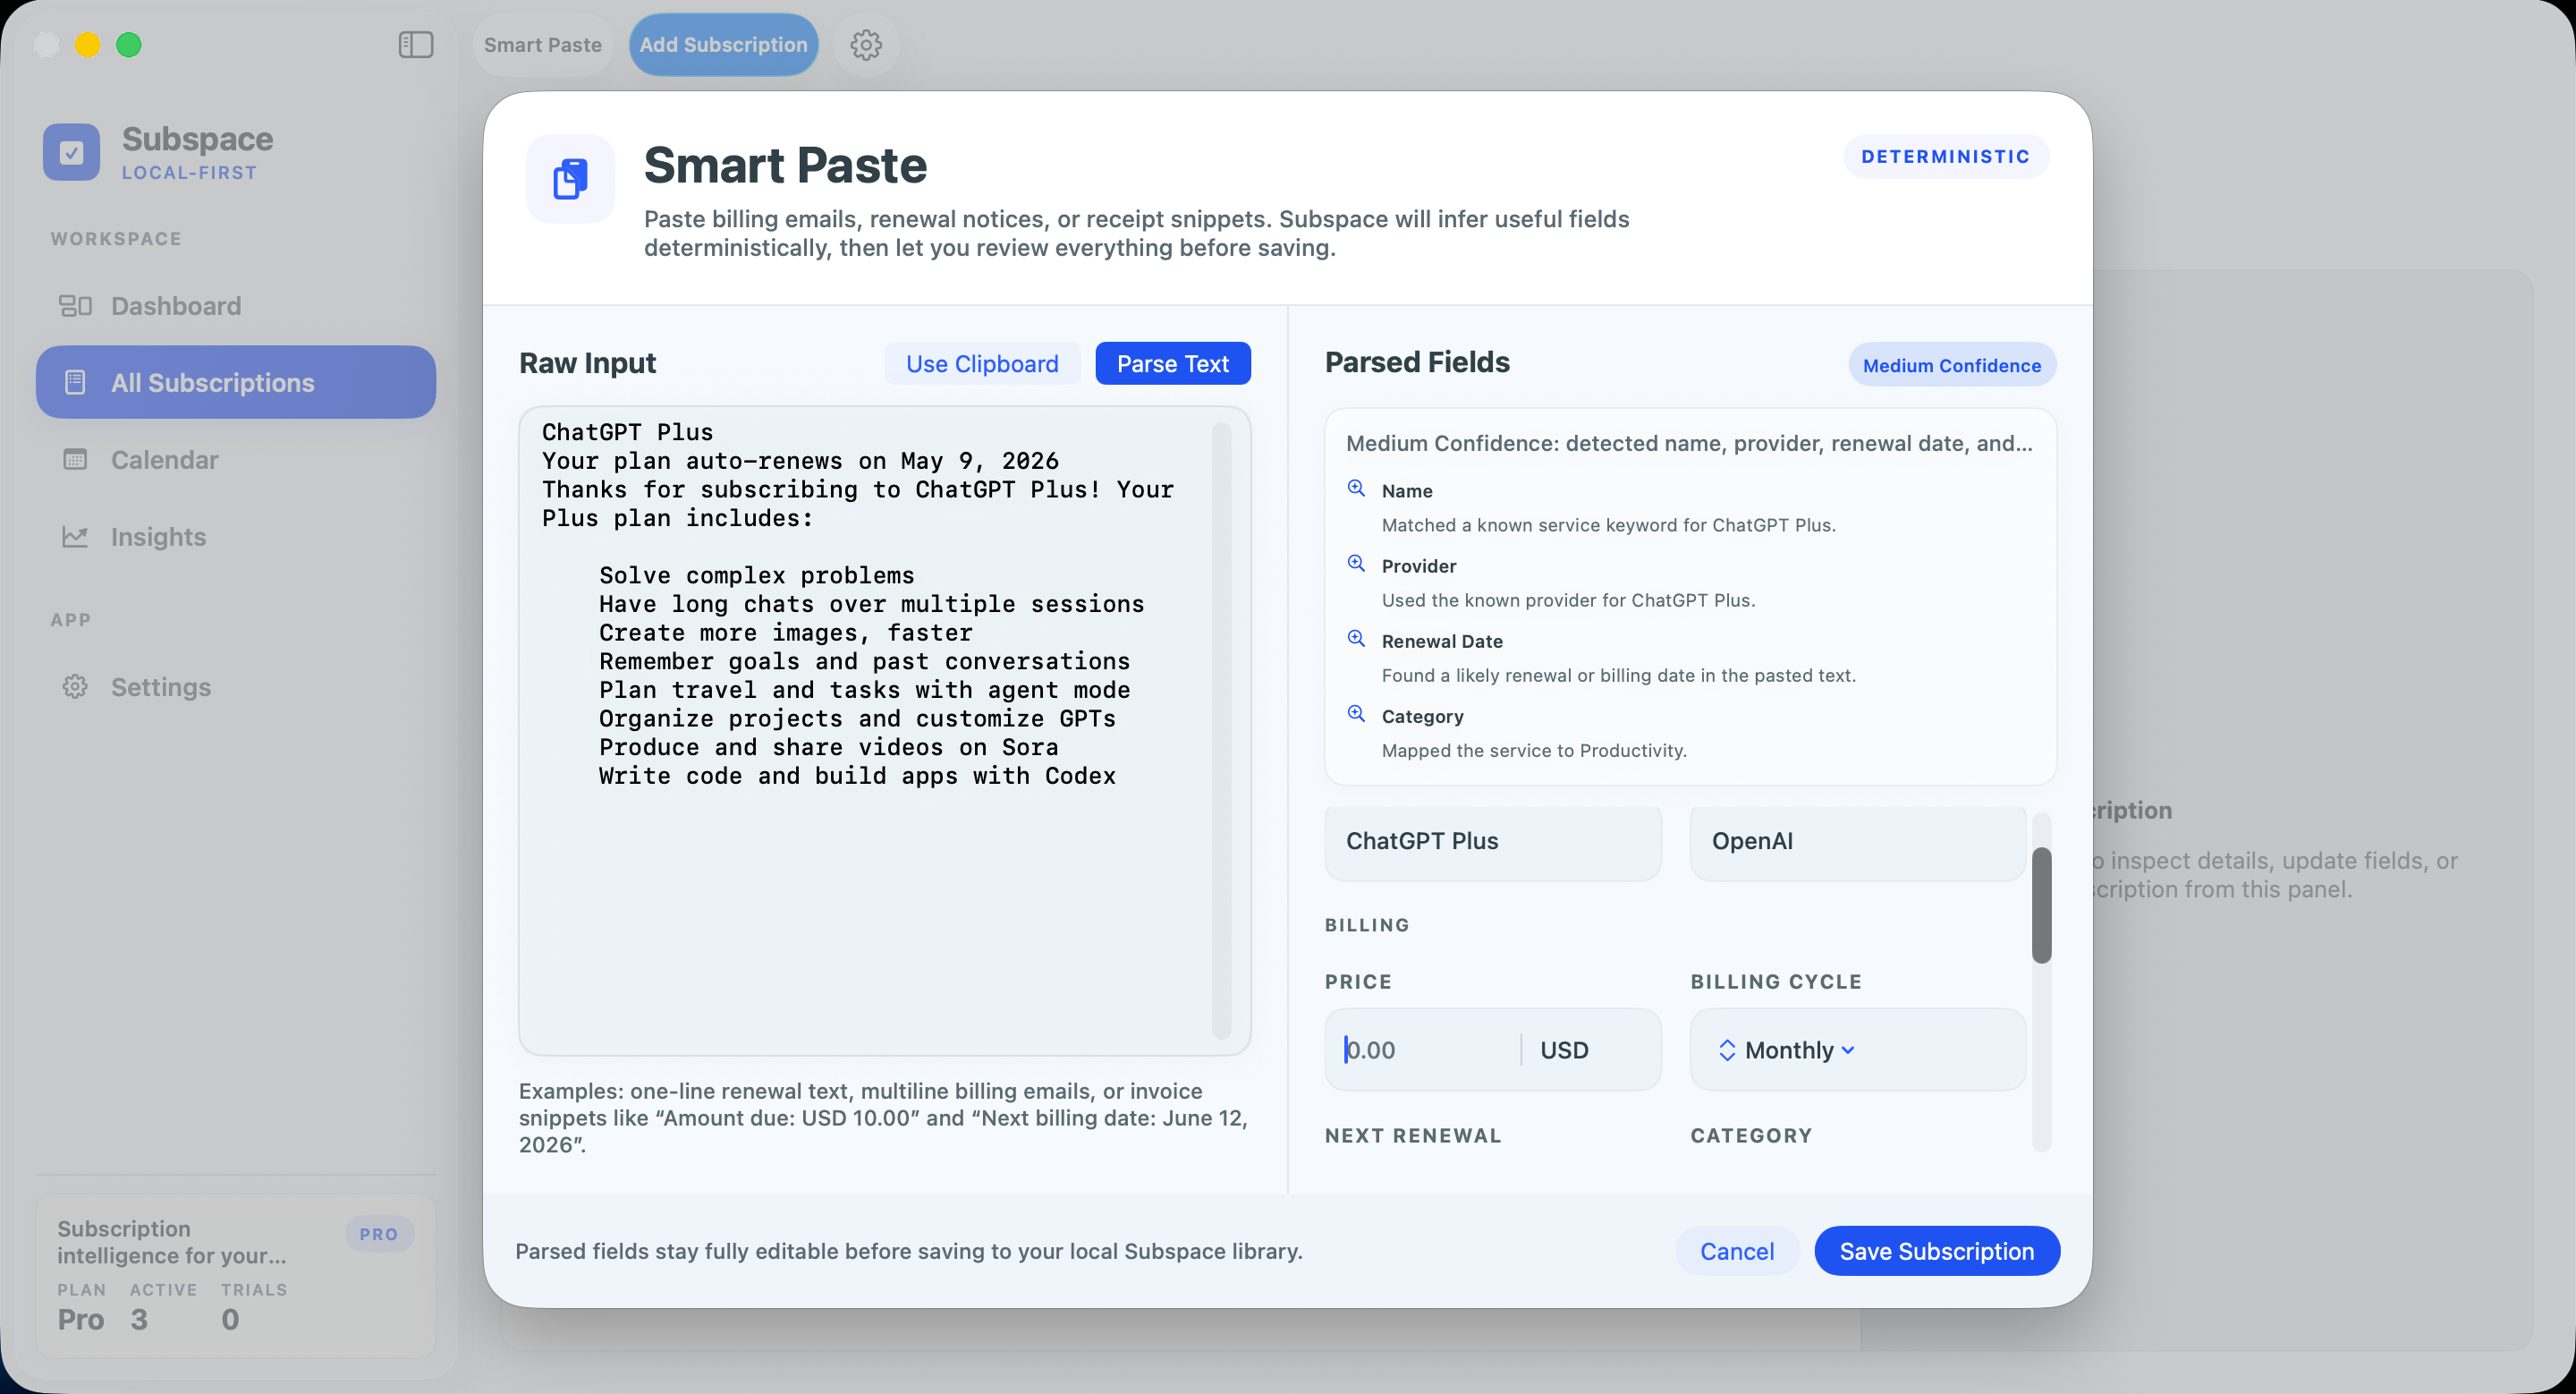Click the Renewal Date magnifier icon

tap(1356, 638)
